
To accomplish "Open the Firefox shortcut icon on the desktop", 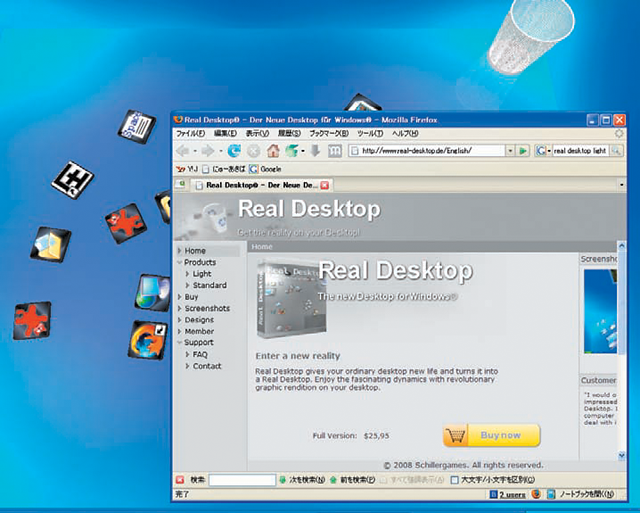I will (x=148, y=340).
